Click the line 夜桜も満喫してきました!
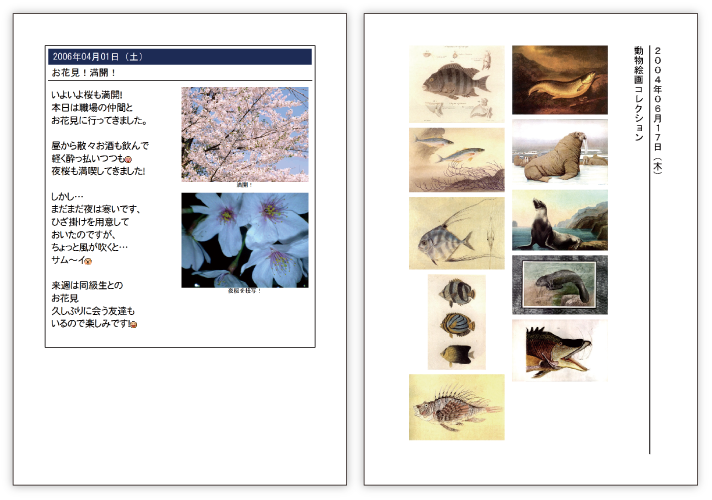This screenshot has height=500, width=712. 98,171
